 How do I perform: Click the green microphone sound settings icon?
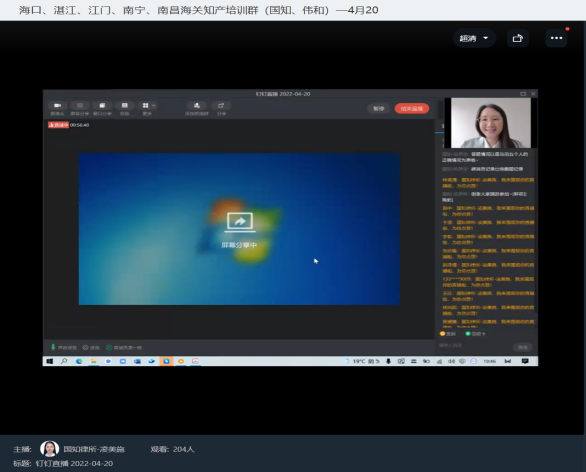(53, 348)
